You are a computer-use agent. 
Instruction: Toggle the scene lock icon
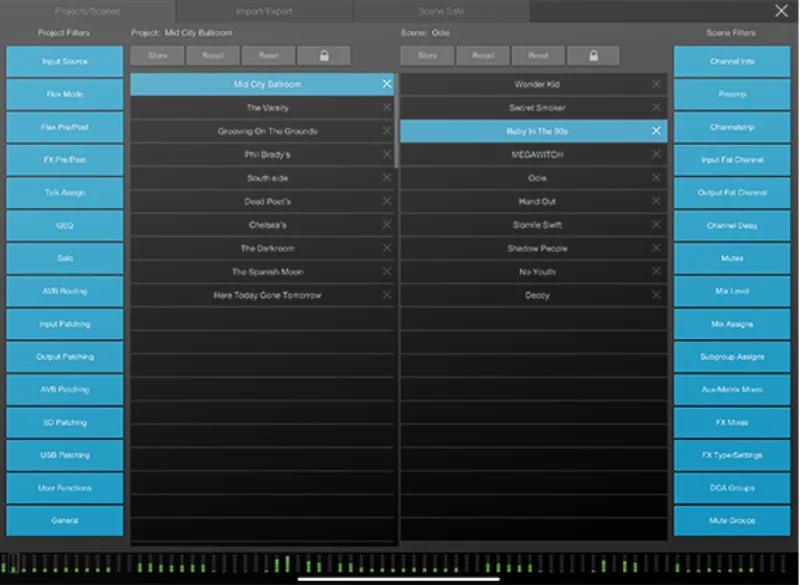[x=593, y=56]
